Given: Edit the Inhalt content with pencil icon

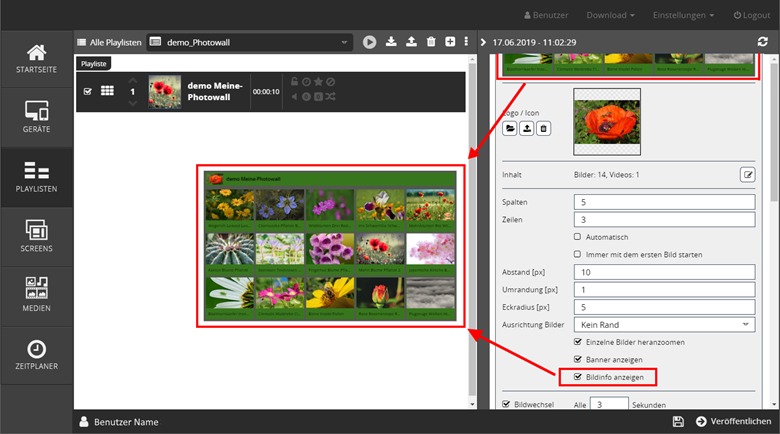Looking at the screenshot, I should pos(747,174).
